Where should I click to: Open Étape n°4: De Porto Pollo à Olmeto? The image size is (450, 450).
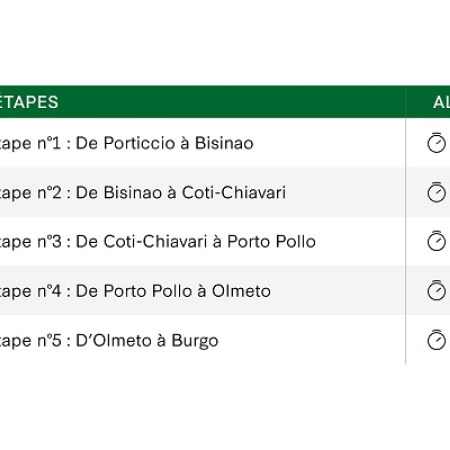pyautogui.click(x=135, y=291)
